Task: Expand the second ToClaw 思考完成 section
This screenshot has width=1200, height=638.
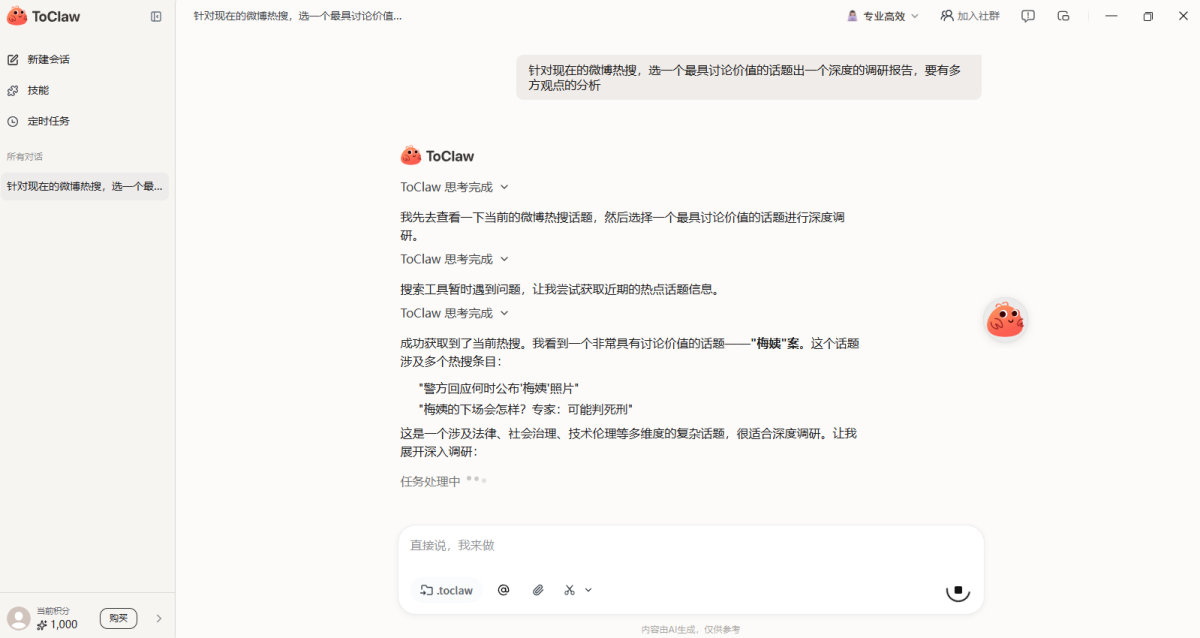Action: tap(455, 259)
